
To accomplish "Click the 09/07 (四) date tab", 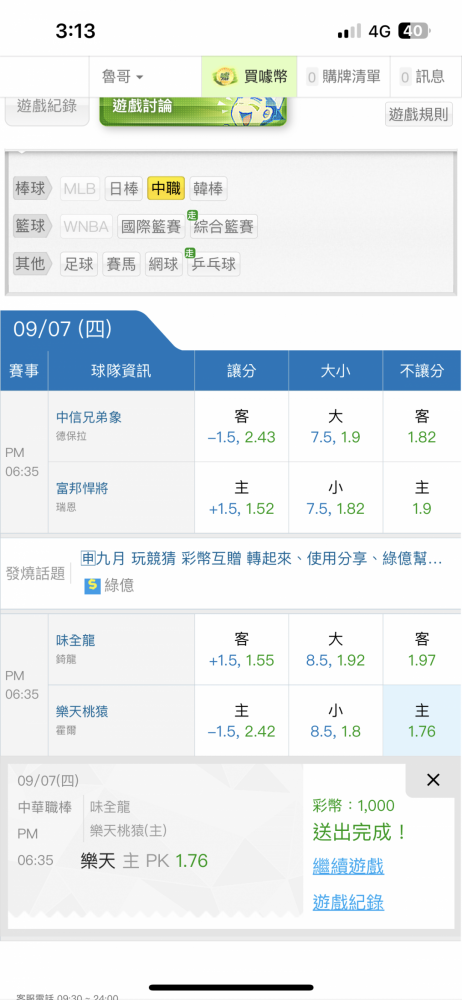I will pos(63,330).
